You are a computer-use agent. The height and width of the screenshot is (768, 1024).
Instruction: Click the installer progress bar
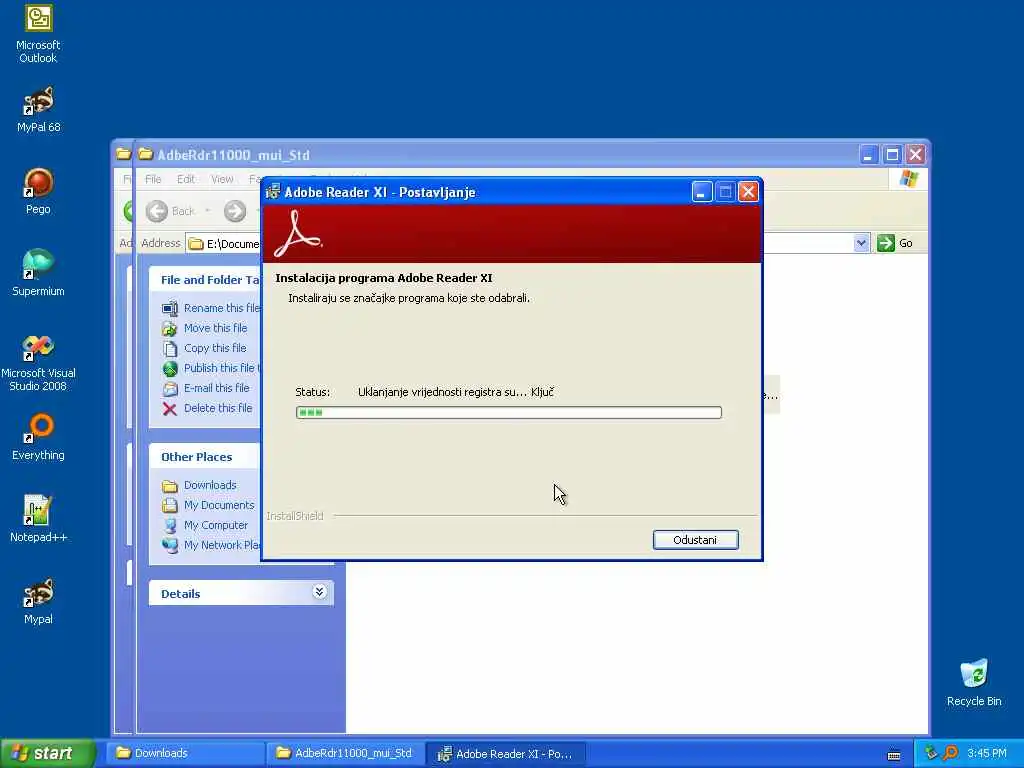pos(509,412)
